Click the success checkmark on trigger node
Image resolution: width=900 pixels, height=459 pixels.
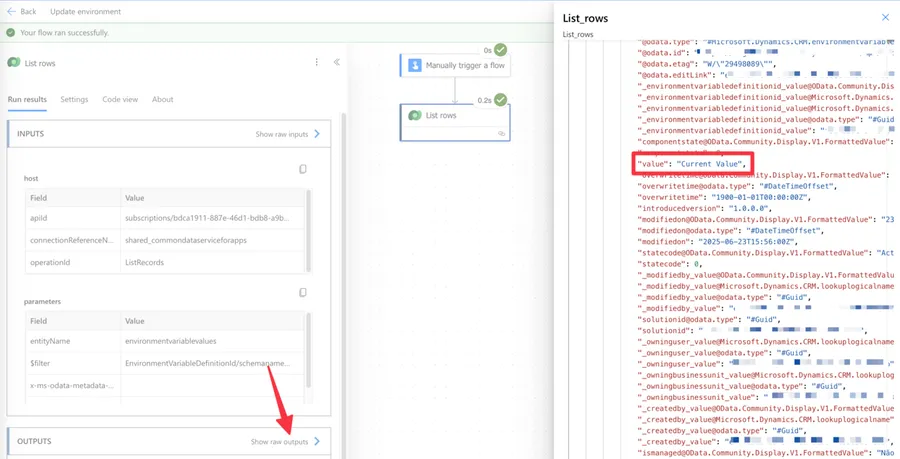(x=500, y=50)
